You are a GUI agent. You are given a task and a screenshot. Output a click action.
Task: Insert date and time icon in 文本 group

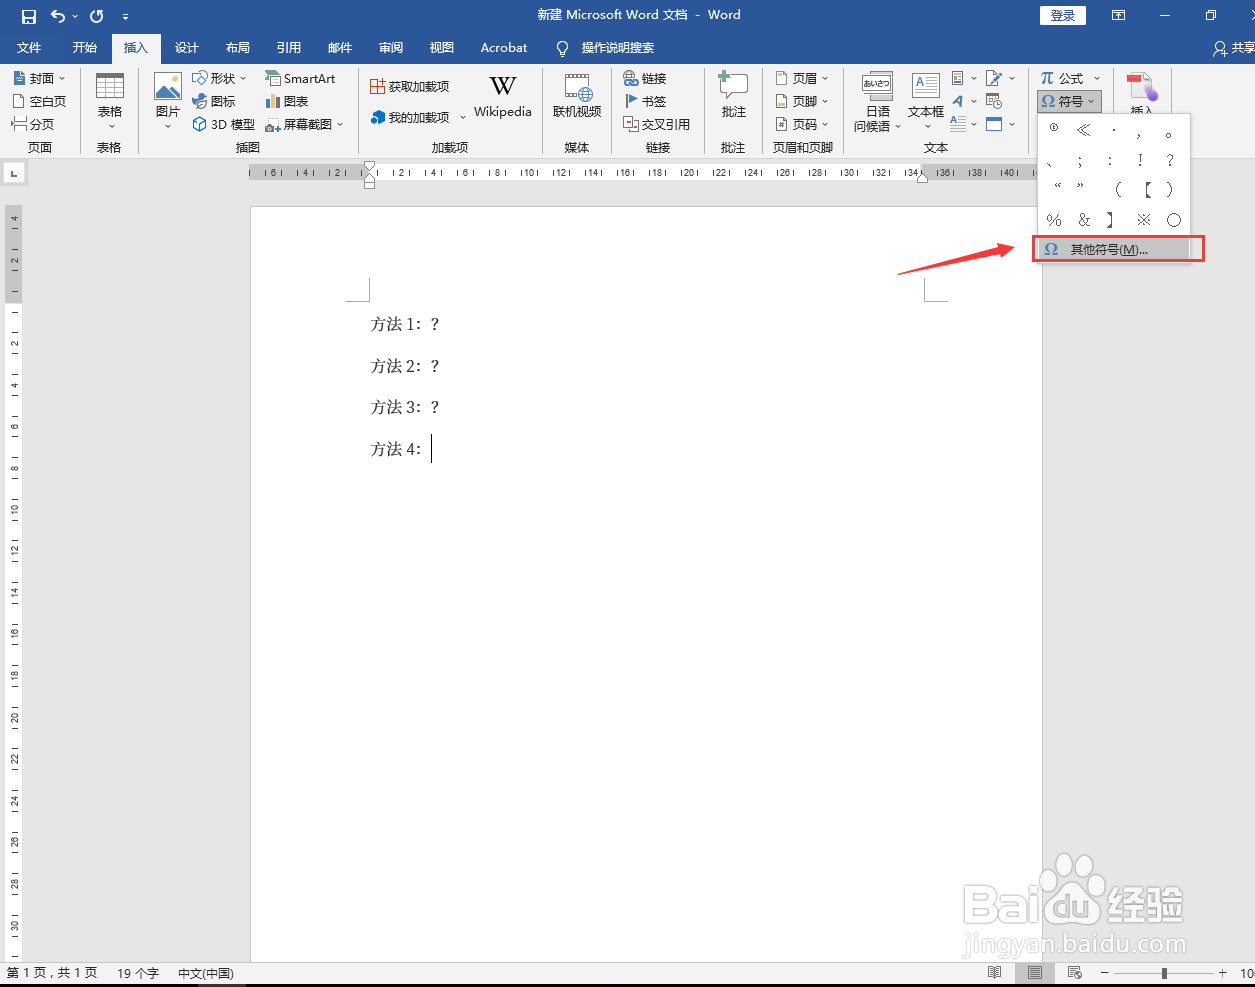(994, 101)
